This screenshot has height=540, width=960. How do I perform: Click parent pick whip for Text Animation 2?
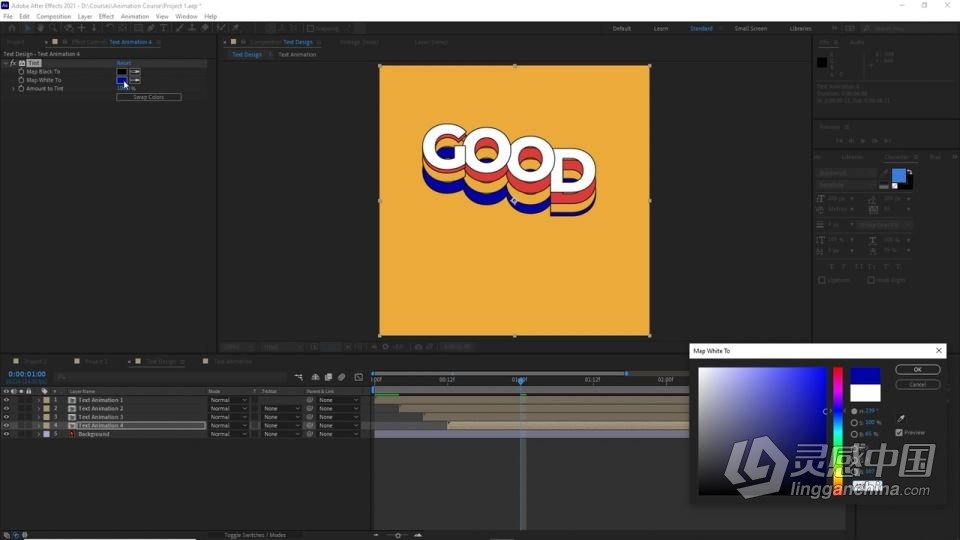pos(310,408)
